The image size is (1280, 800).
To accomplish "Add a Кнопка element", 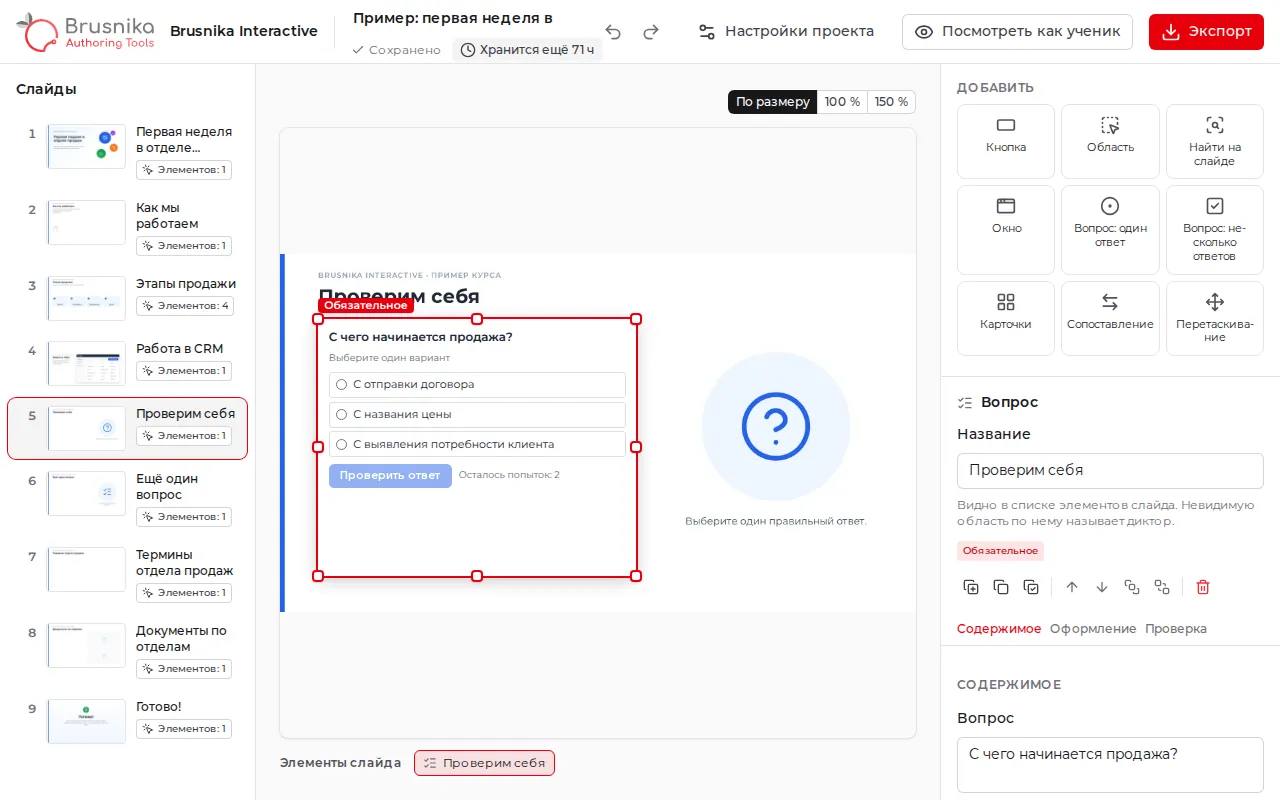I will coord(1006,141).
